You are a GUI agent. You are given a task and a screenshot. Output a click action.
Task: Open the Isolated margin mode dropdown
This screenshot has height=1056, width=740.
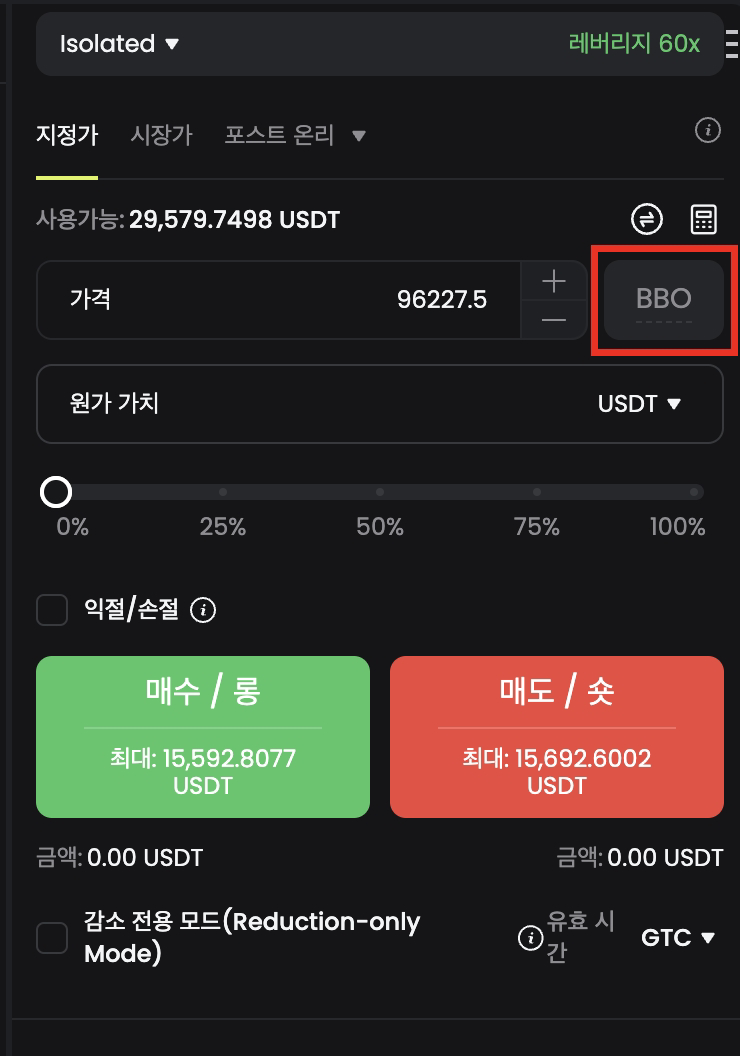[x=119, y=44]
